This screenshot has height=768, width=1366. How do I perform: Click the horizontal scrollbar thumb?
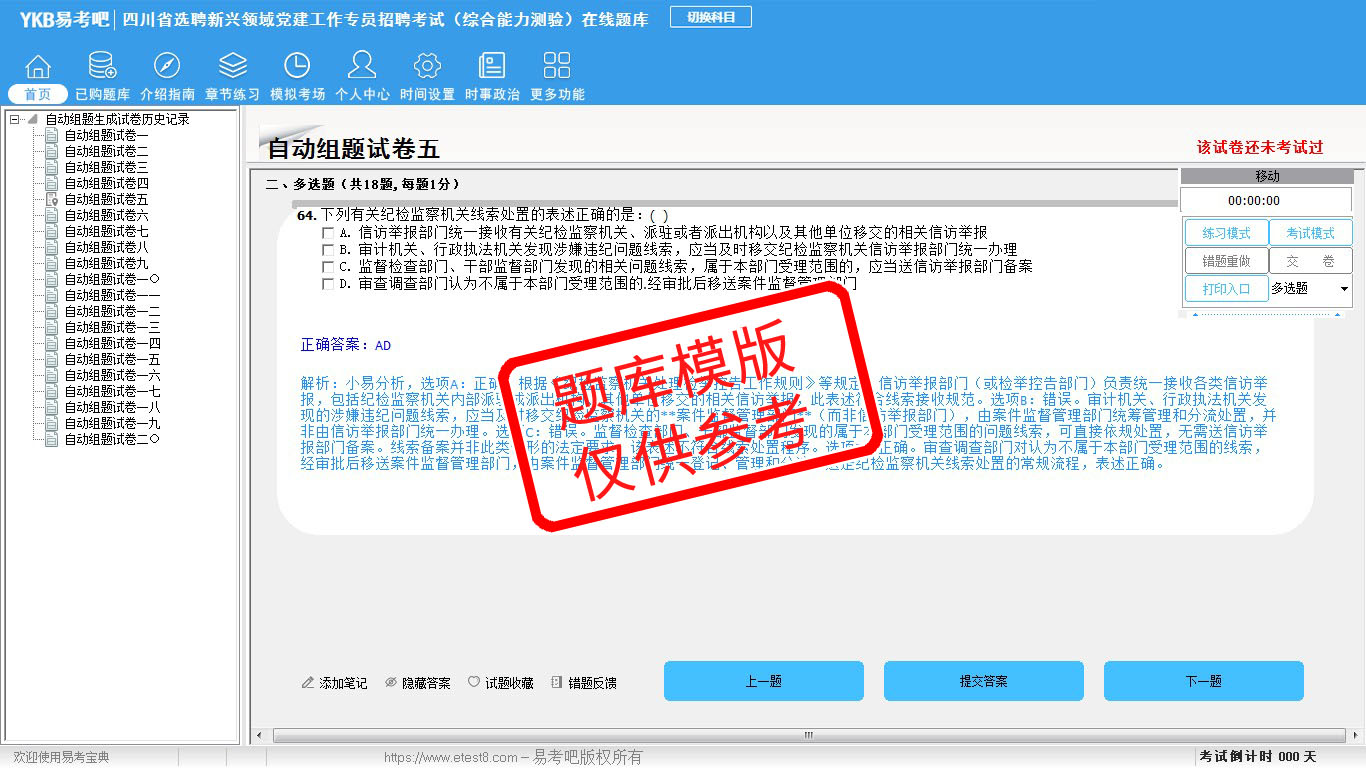pyautogui.click(x=808, y=736)
